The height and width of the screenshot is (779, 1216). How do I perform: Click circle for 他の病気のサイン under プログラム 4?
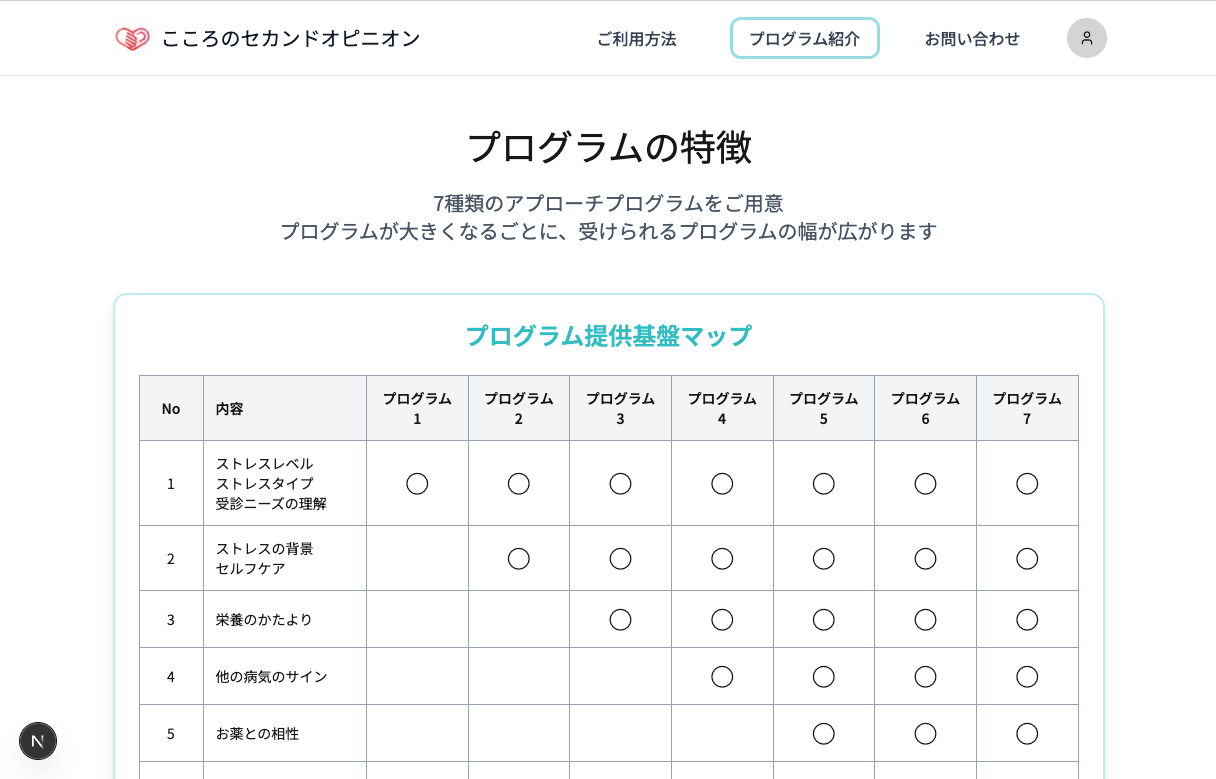(722, 677)
